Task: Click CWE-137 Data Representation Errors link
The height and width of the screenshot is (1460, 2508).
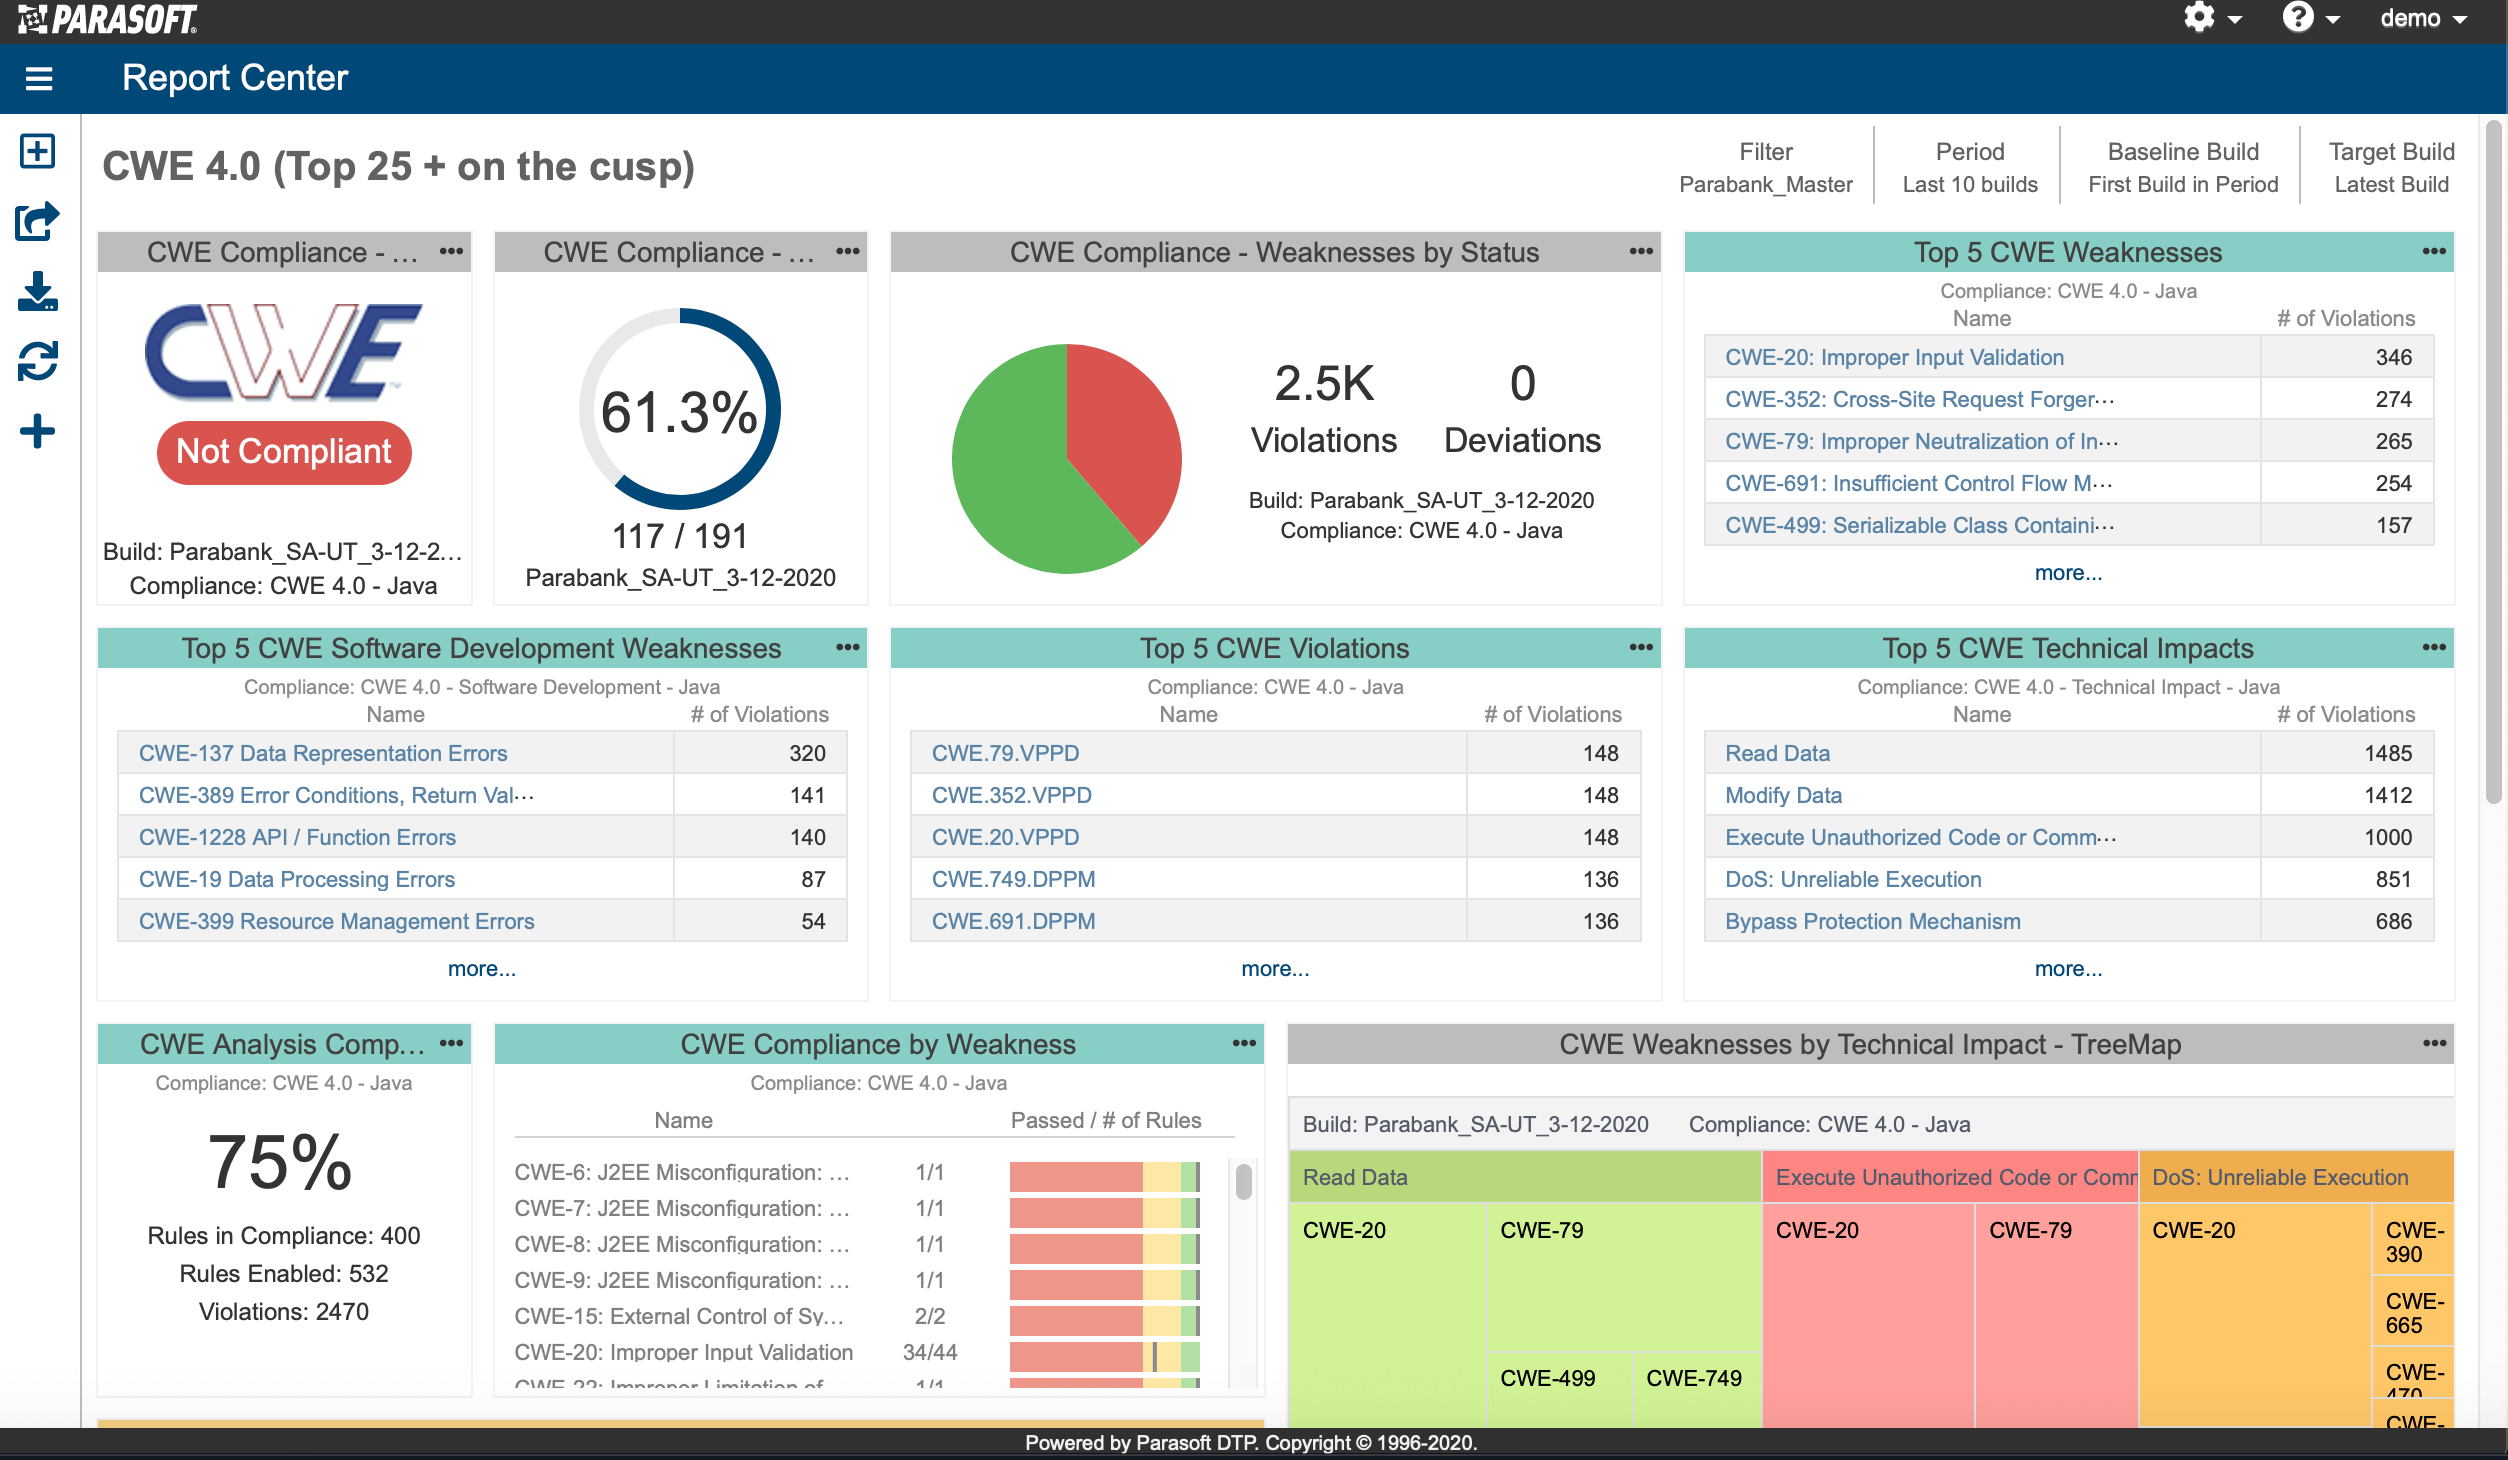Action: click(x=323, y=753)
